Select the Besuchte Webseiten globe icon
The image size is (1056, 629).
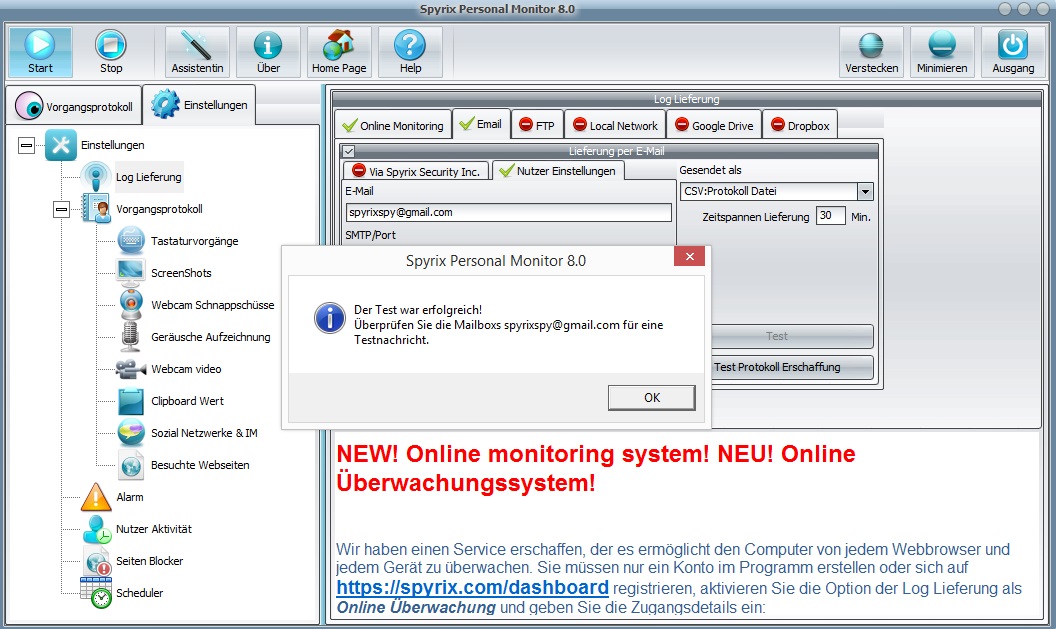pos(131,465)
